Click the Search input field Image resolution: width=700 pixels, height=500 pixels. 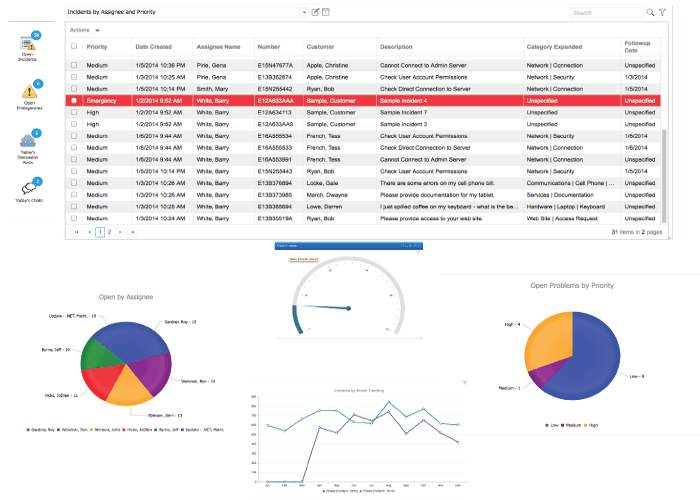(607, 12)
